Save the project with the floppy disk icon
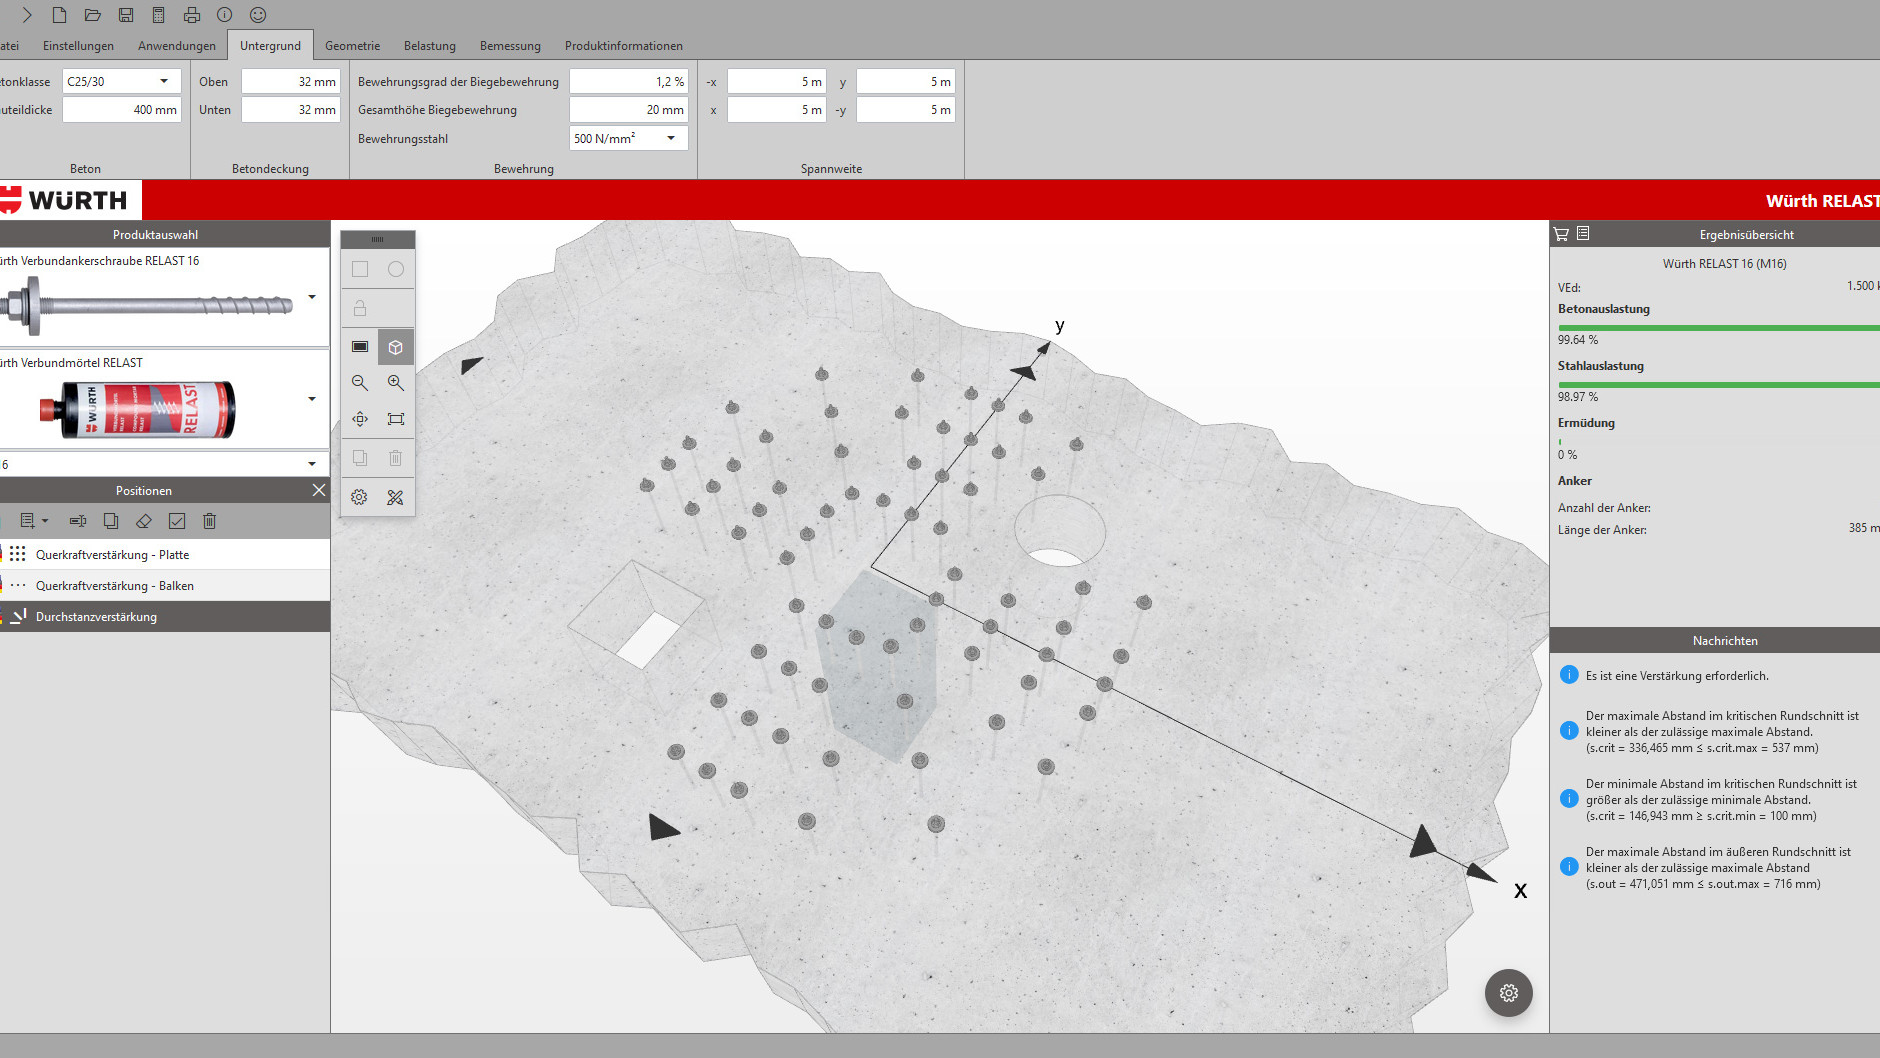The image size is (1880, 1058). 126,15
